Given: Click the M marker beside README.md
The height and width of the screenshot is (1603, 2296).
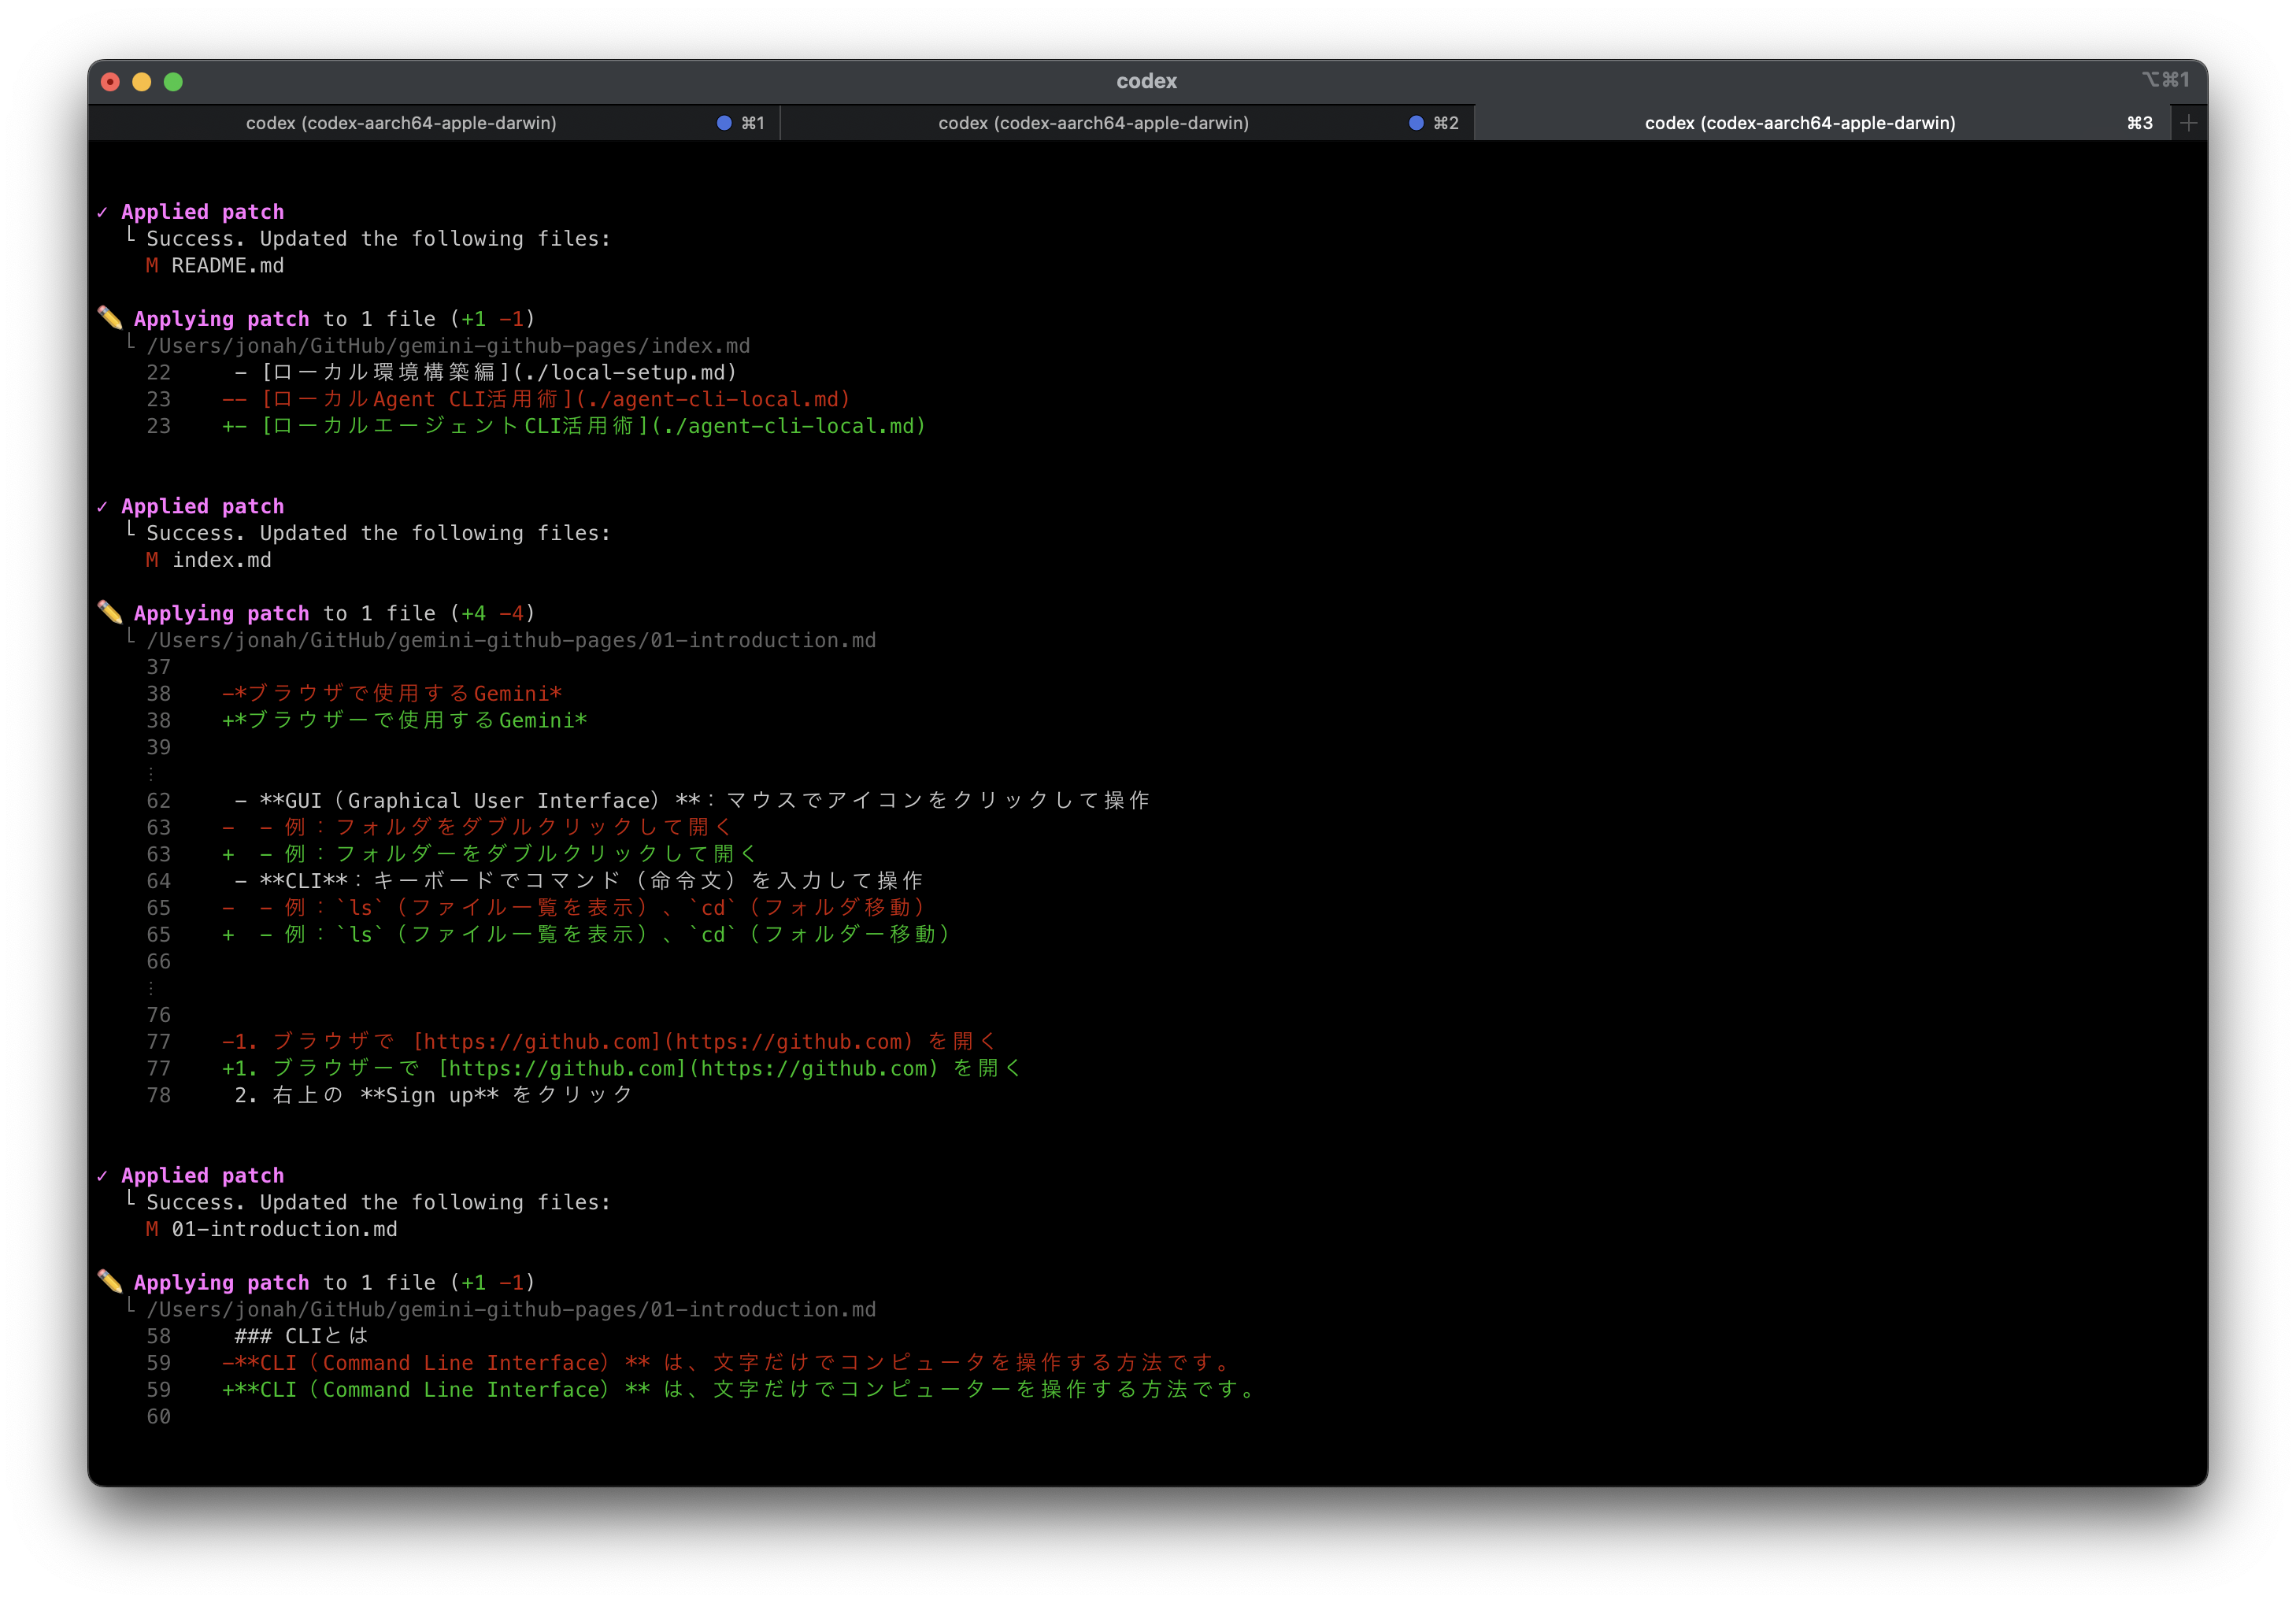Looking at the screenshot, I should 151,265.
